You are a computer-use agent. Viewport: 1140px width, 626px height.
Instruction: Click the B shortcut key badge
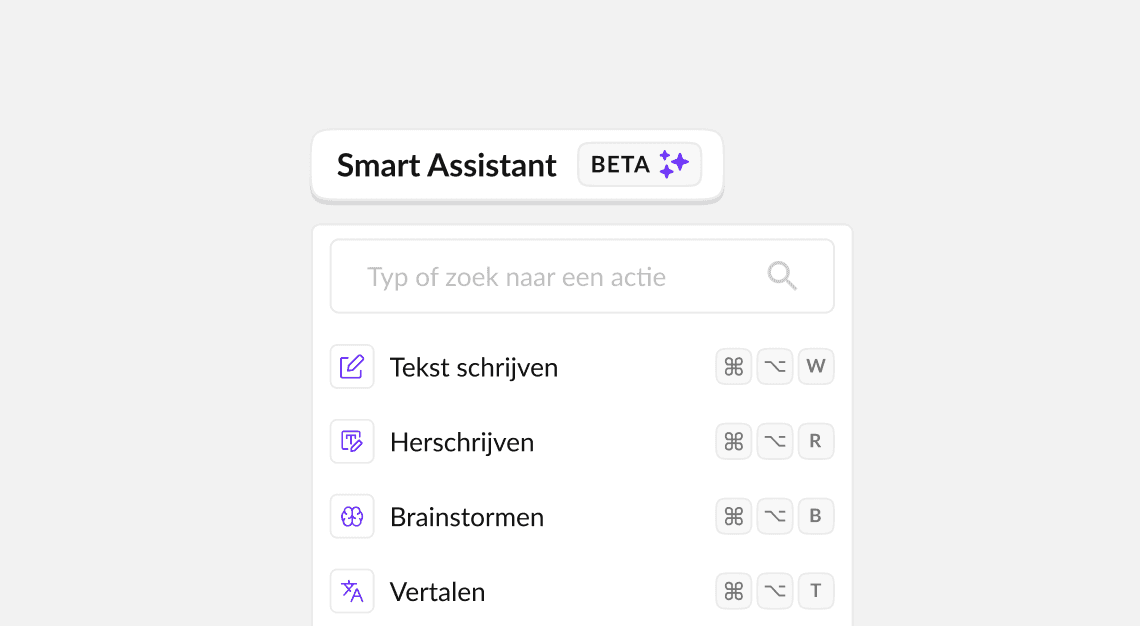816,516
